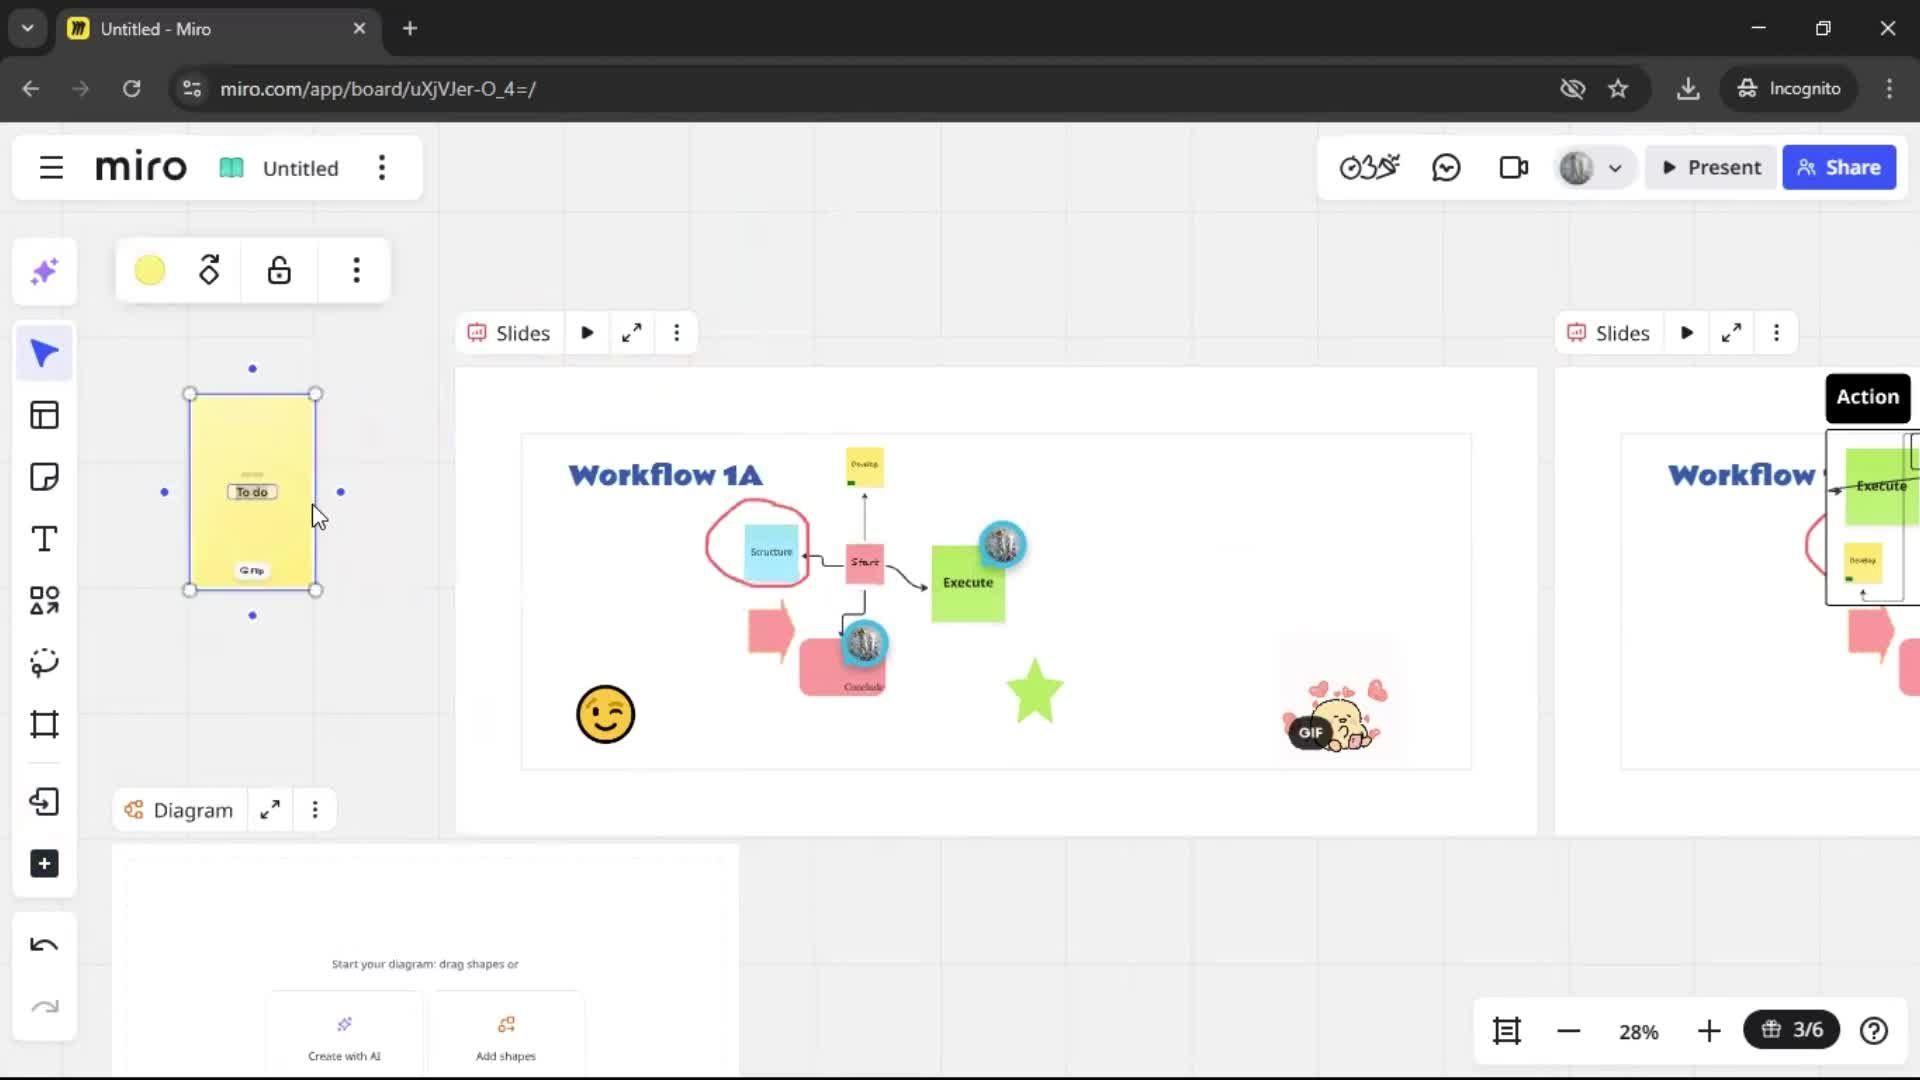
Task: Click the Action tooltip label
Action: 1867,397
